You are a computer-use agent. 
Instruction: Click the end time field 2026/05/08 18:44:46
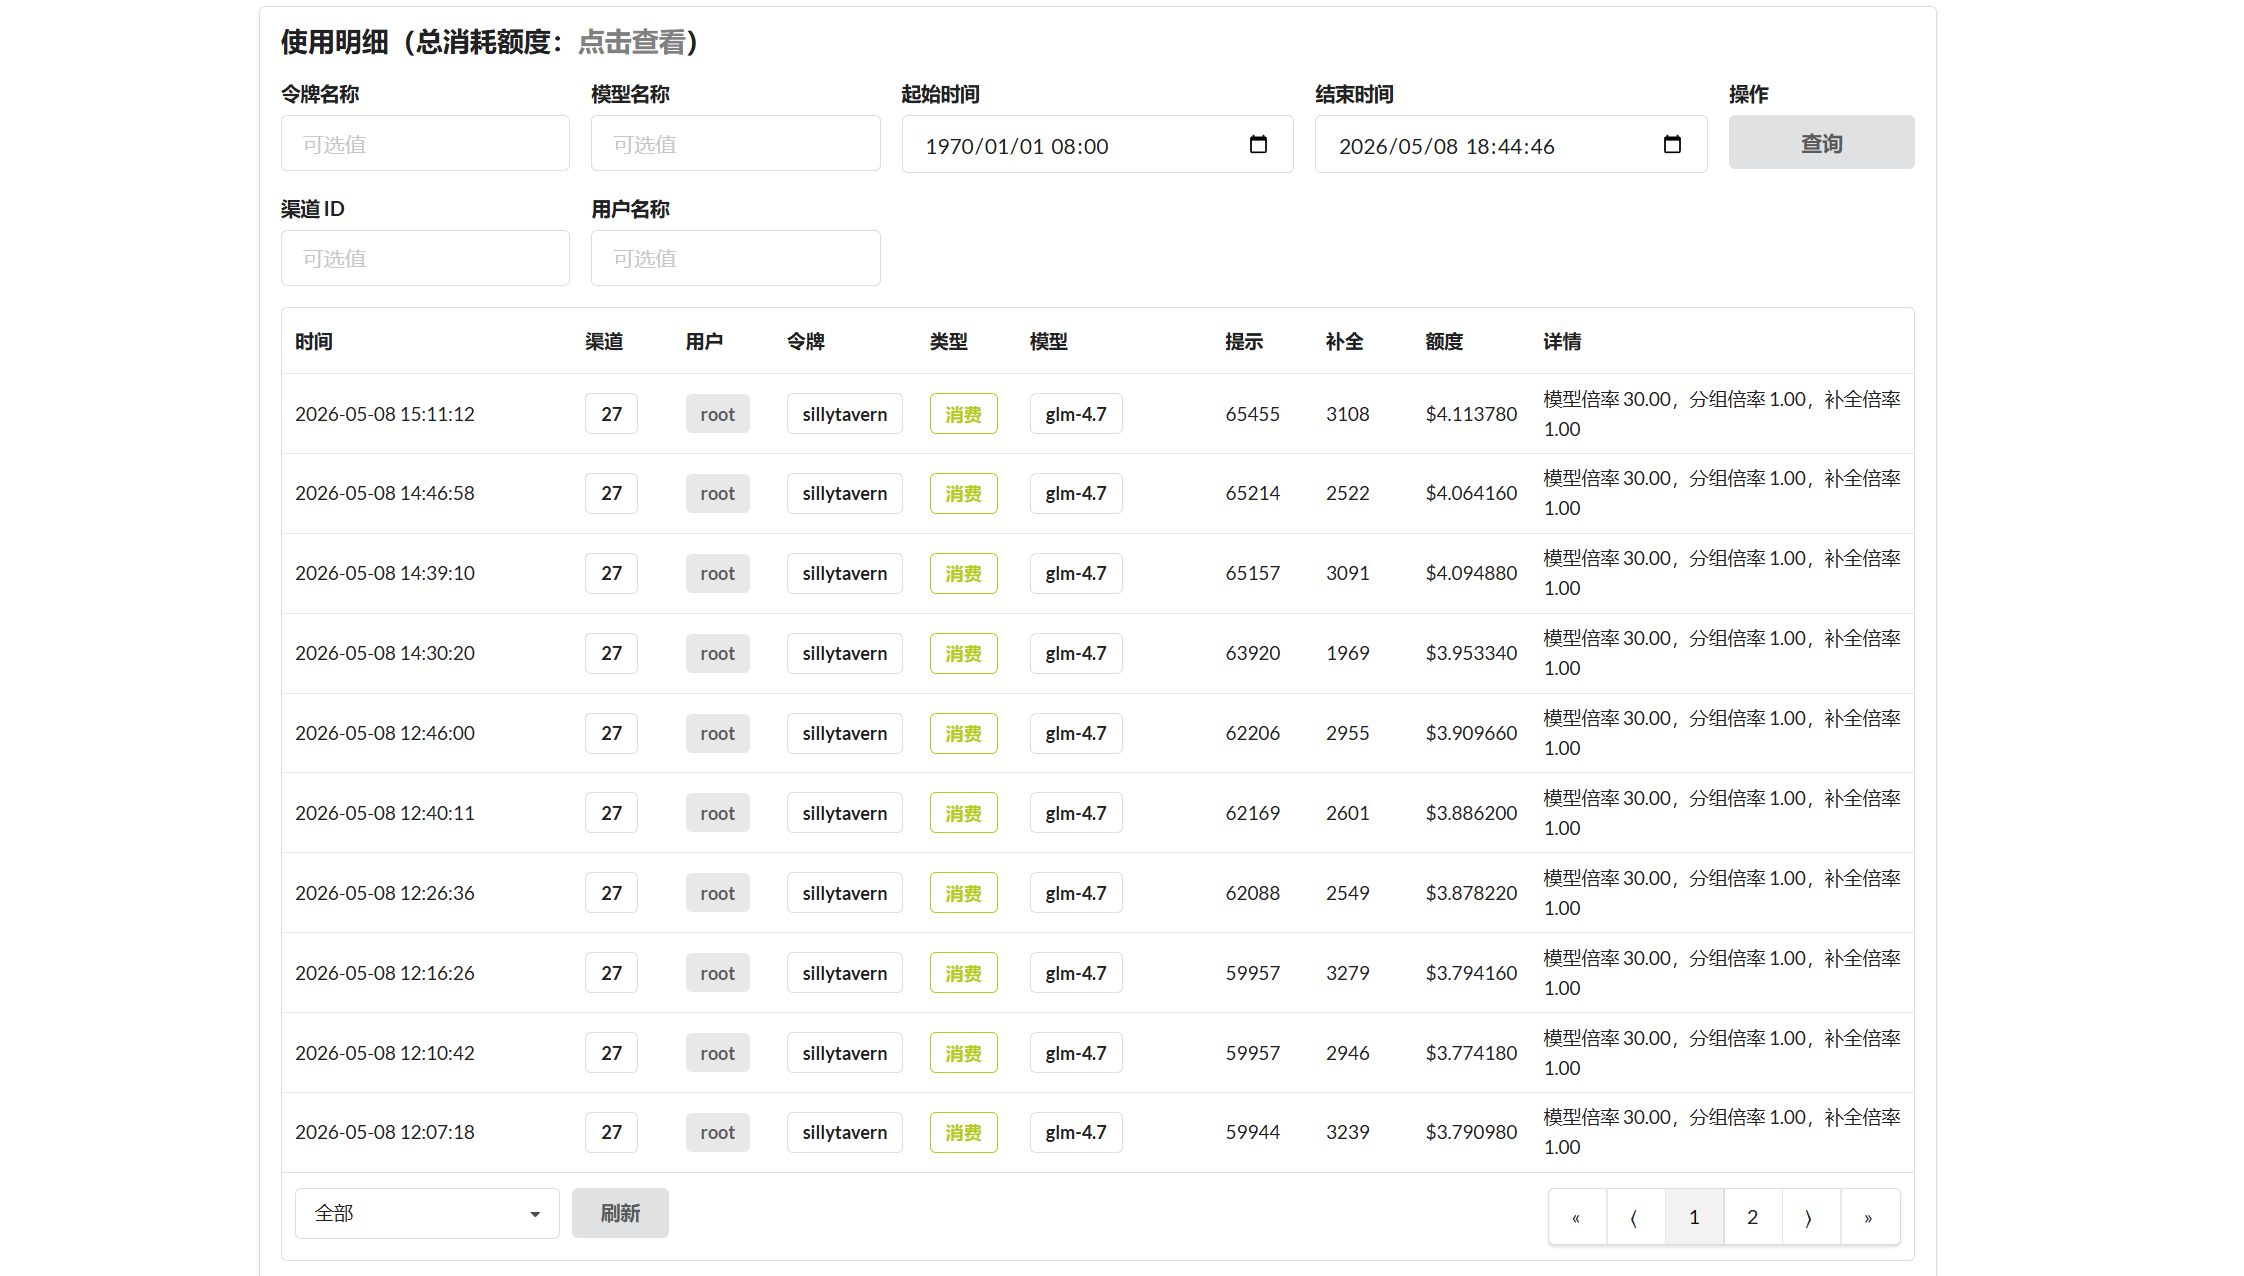(1510, 145)
